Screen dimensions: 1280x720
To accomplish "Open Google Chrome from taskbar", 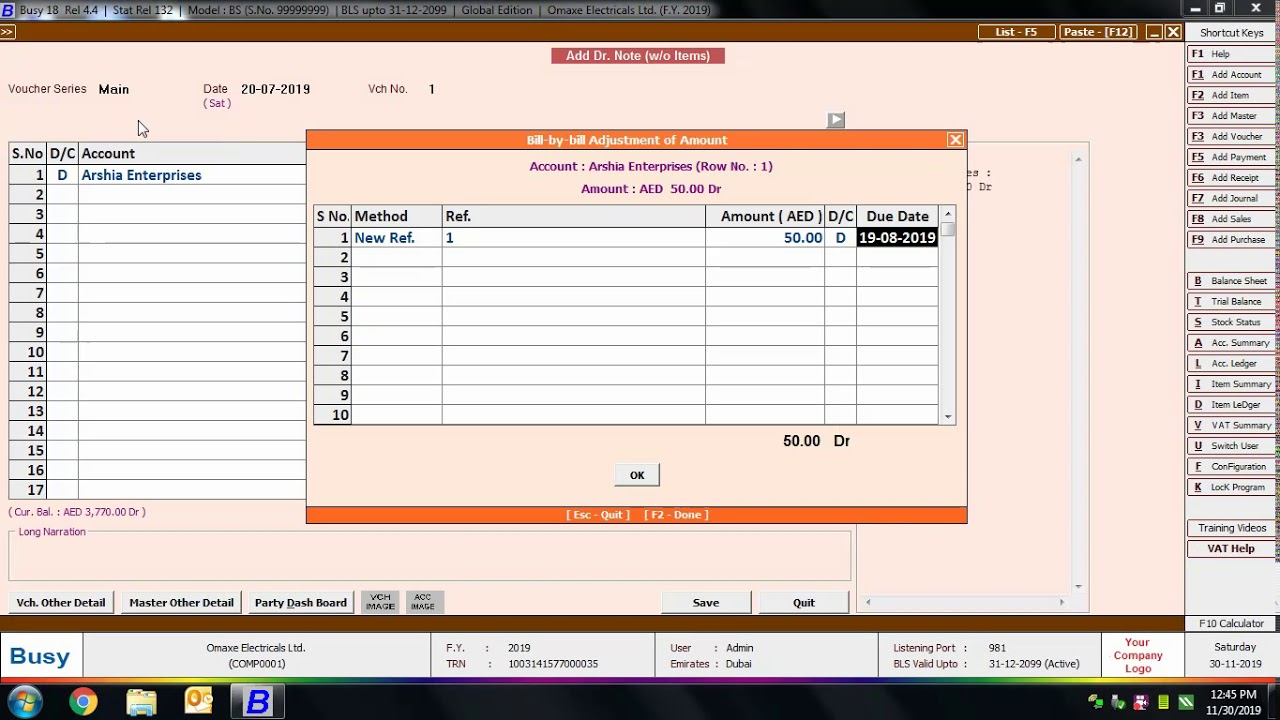I will click(83, 702).
